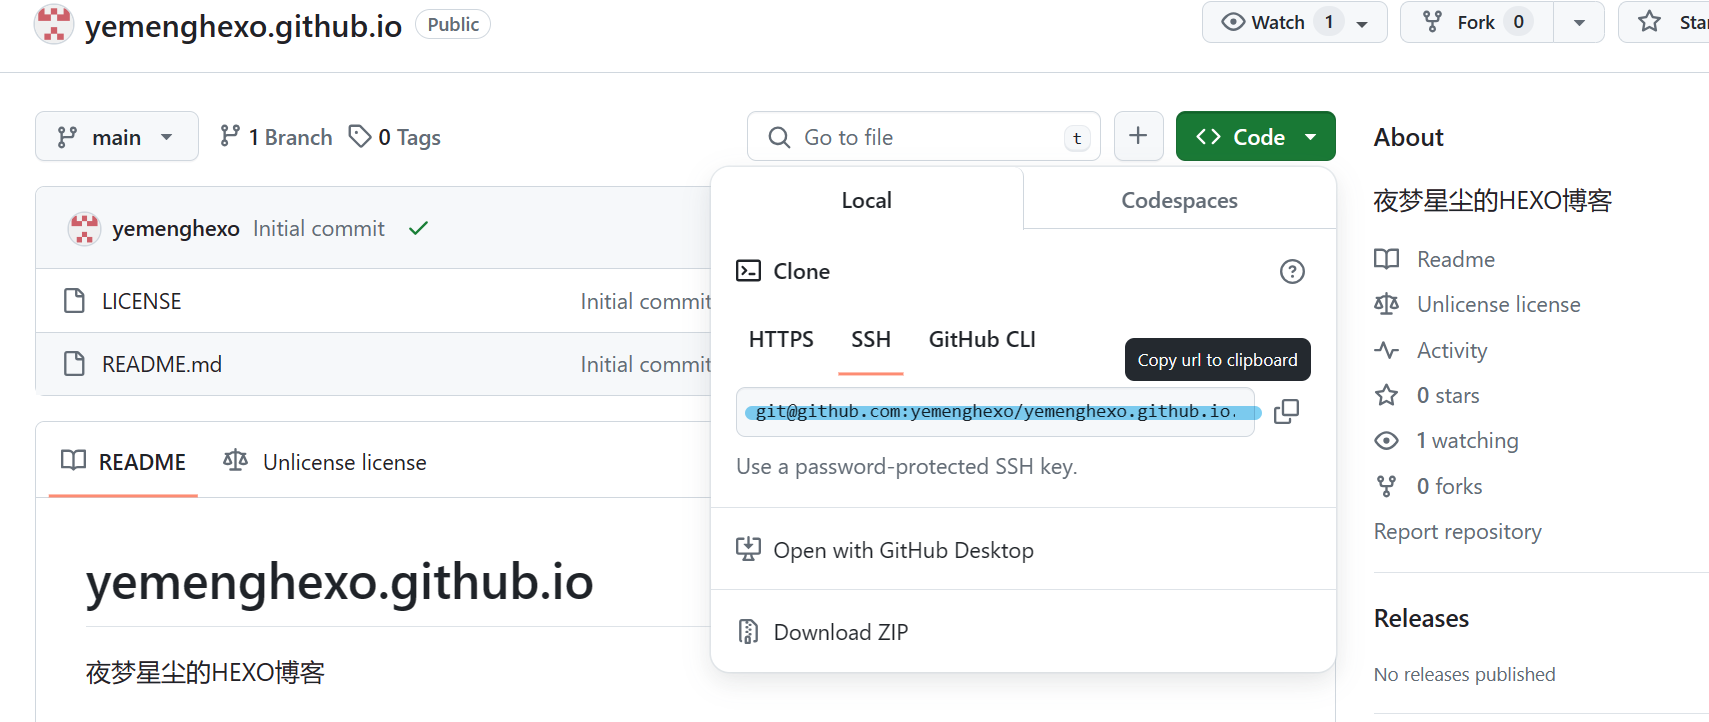Watch the repository with eye button

click(1264, 22)
